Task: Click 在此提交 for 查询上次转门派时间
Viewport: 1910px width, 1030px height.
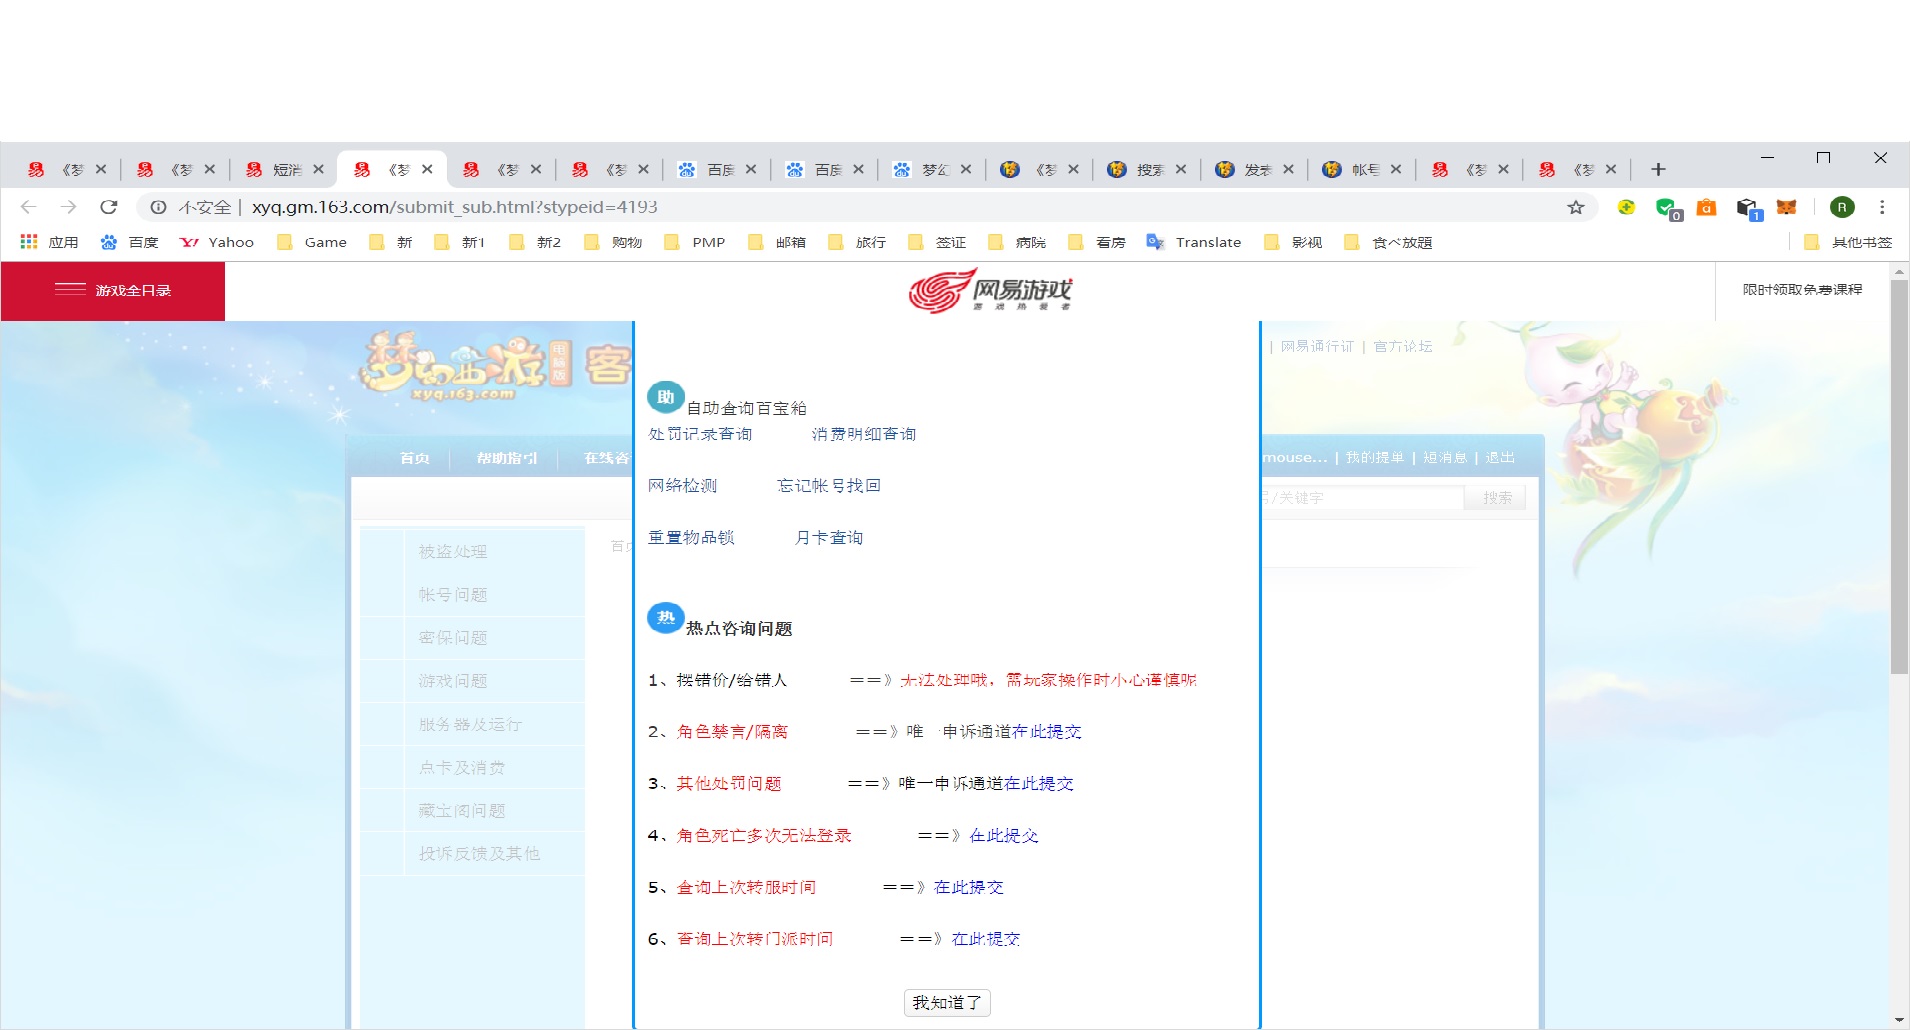Action: click(x=986, y=939)
